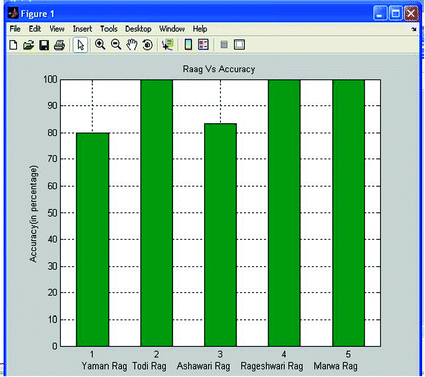The image size is (425, 377).
Task: Click the y-axis tick label 0
Action: coord(55,346)
